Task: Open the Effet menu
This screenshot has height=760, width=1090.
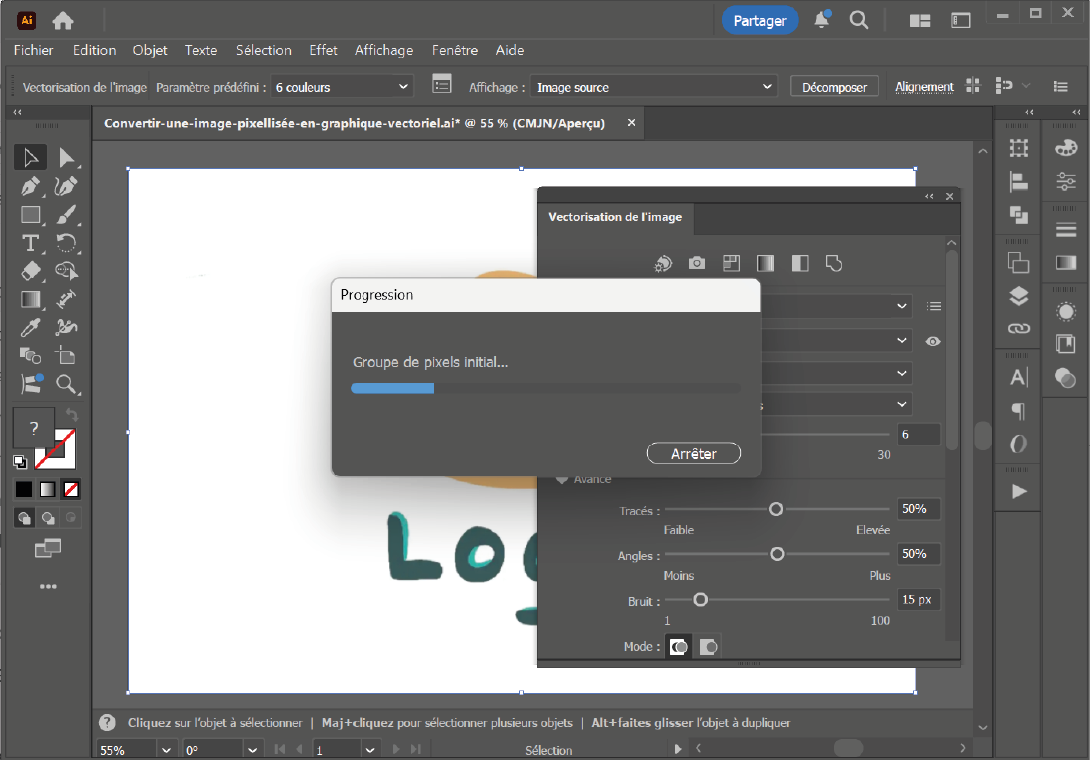Action: click(323, 50)
